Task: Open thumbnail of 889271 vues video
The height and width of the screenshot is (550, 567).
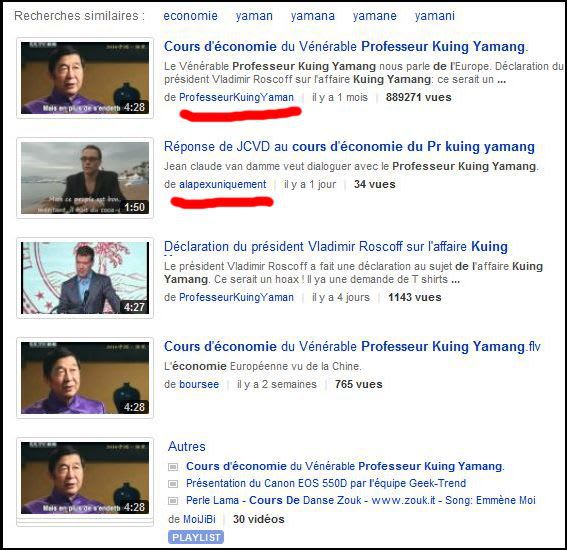Action: (85, 78)
